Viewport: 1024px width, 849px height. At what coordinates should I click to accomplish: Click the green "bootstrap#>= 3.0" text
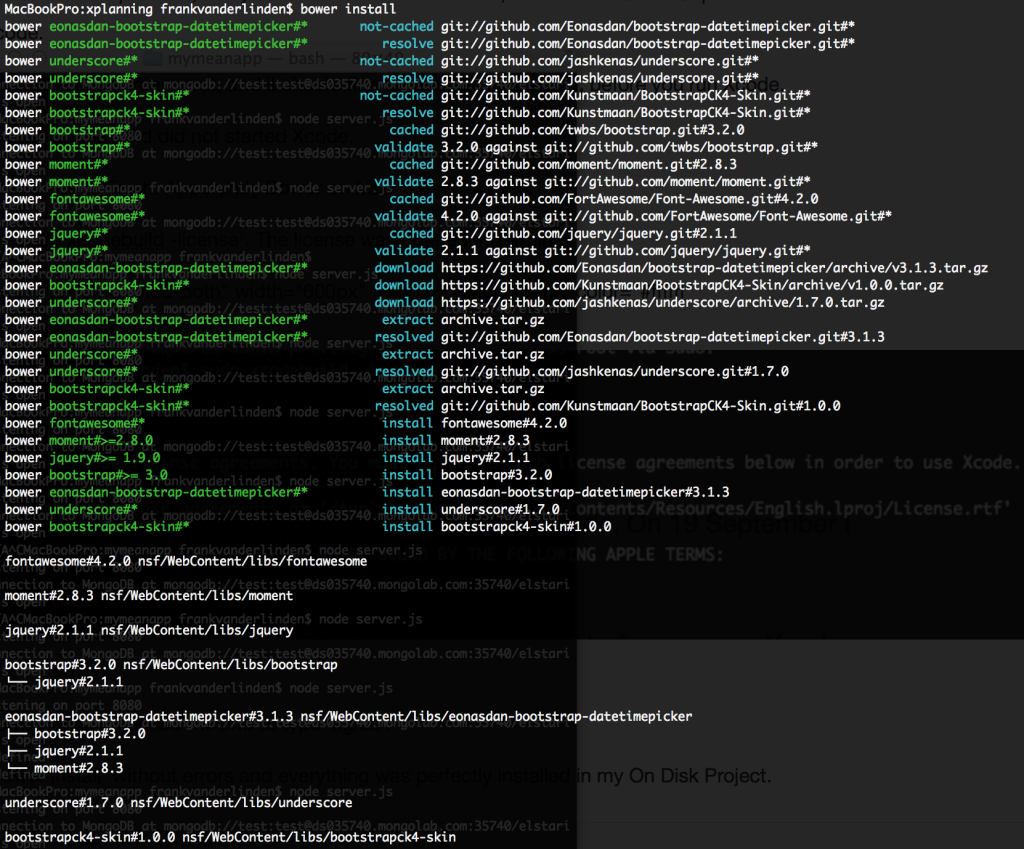108,475
